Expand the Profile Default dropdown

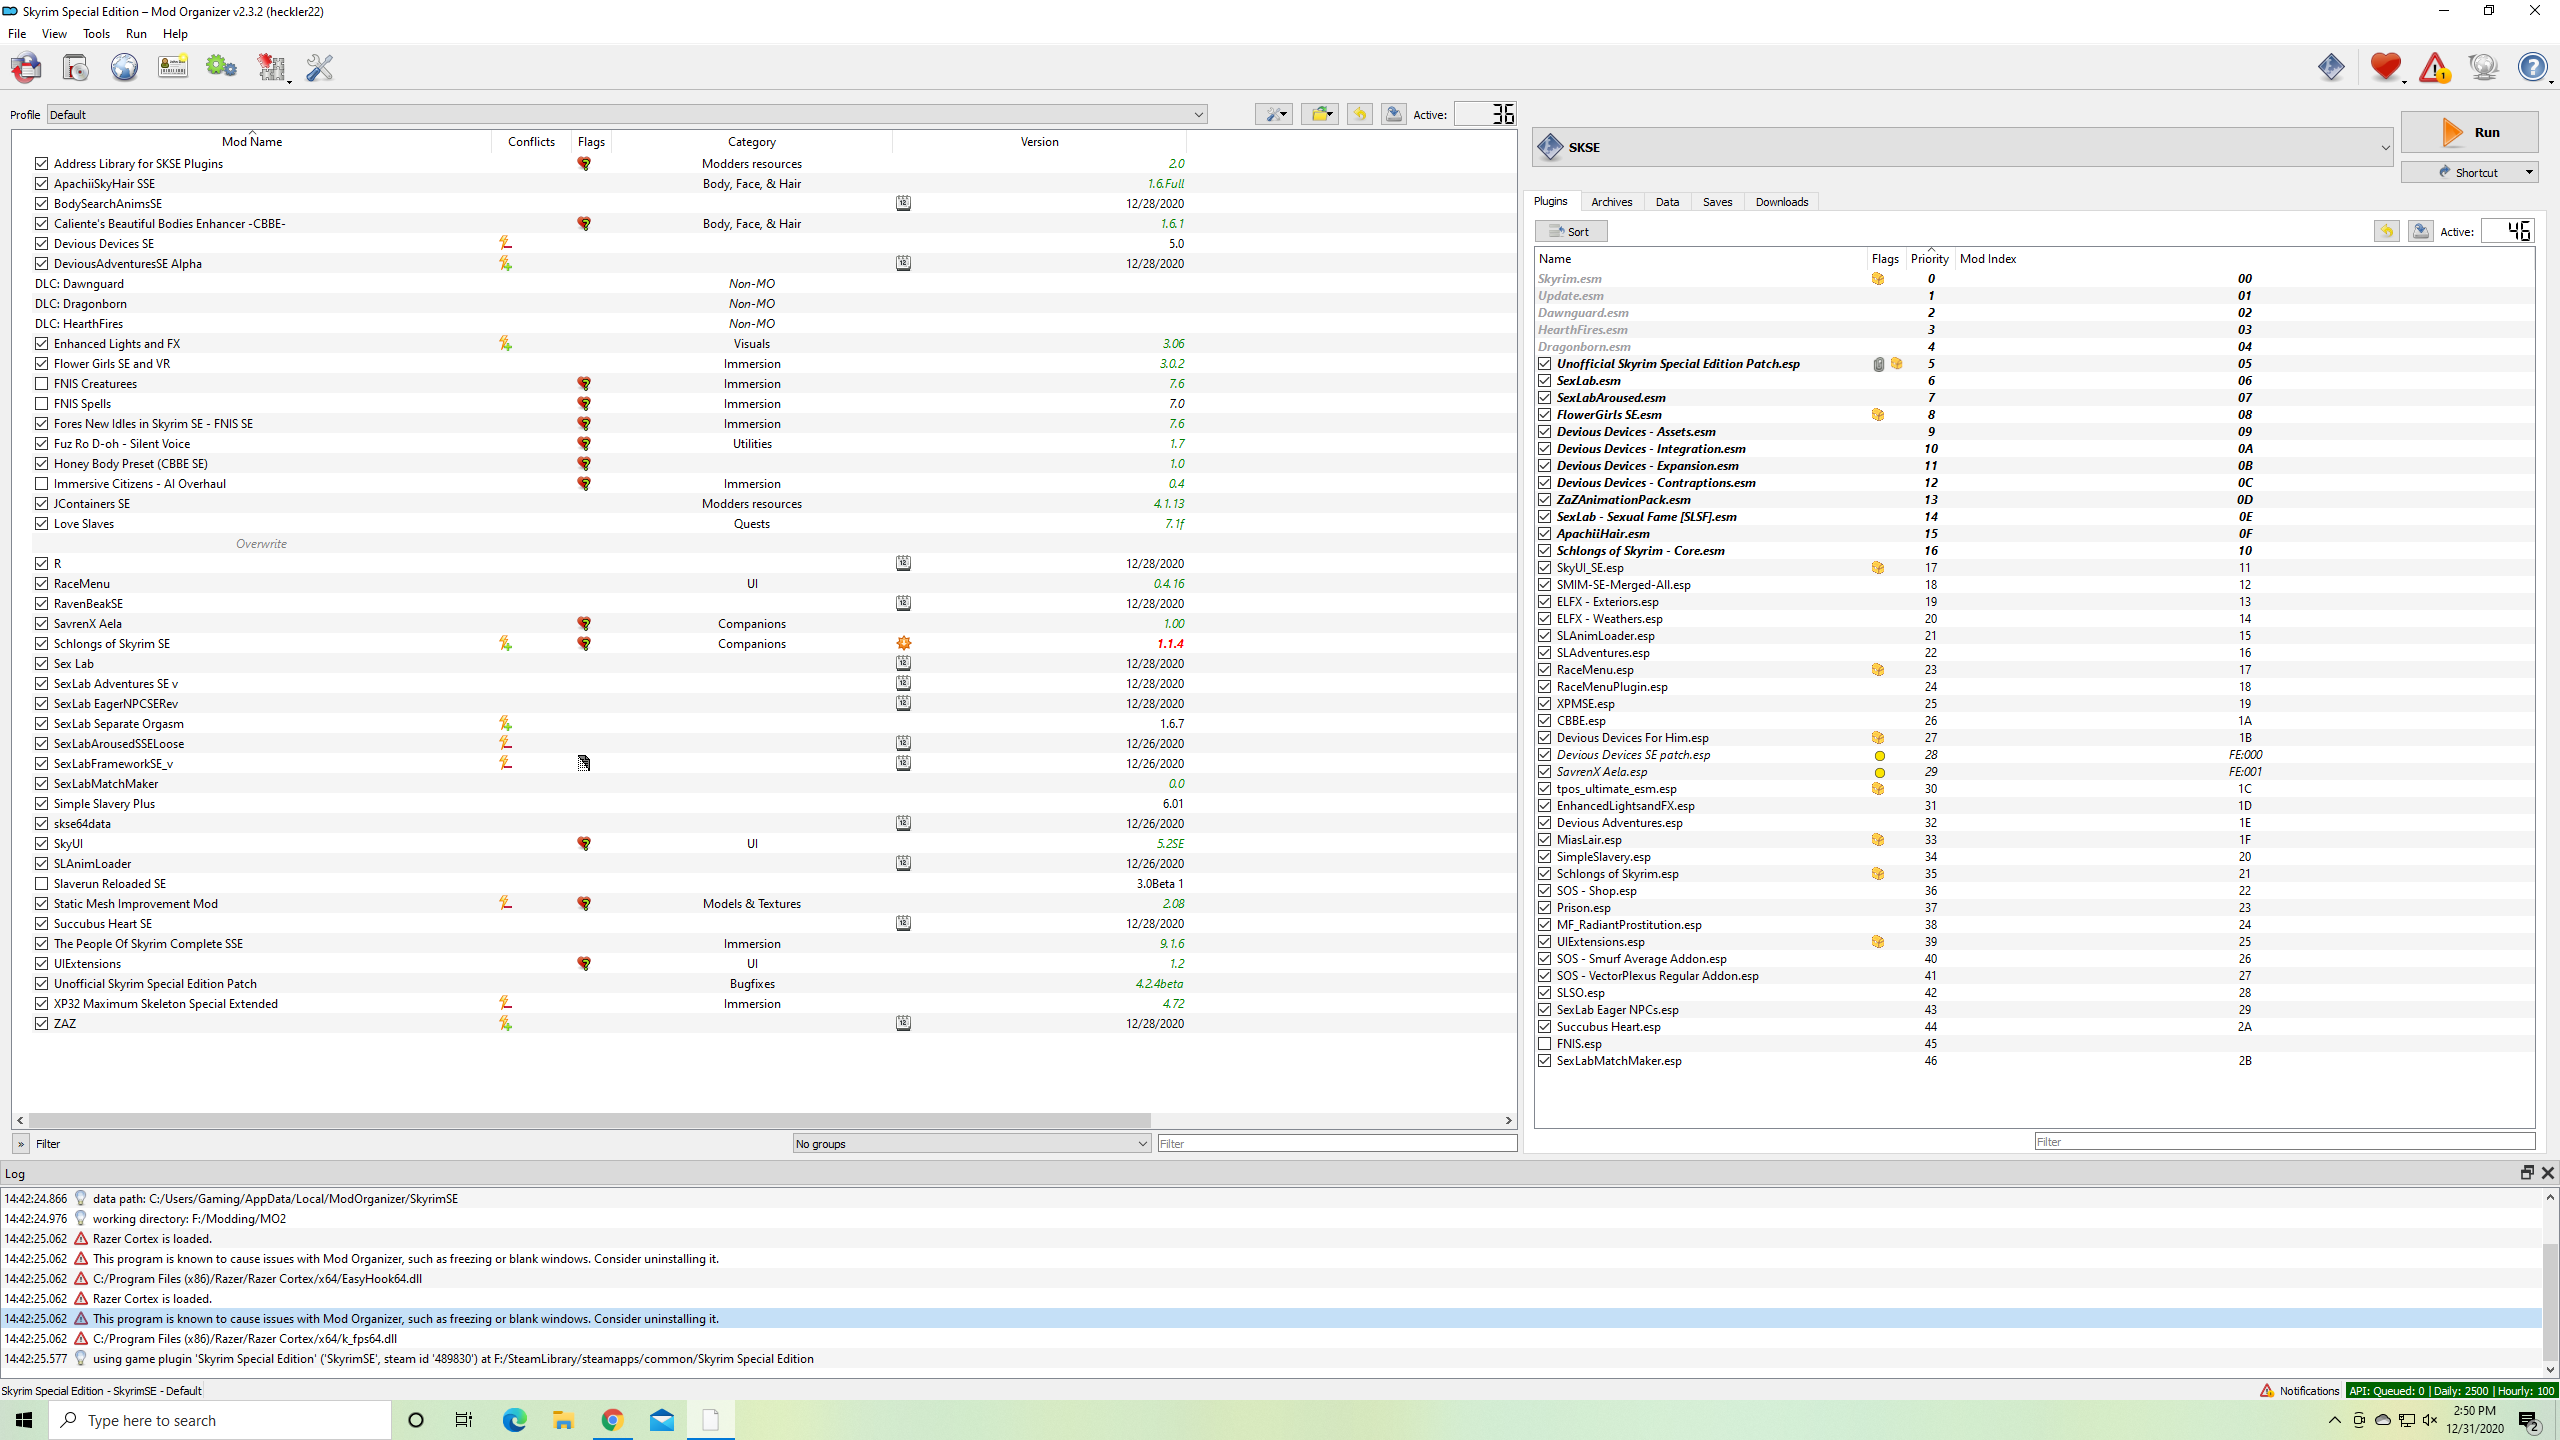coord(627,114)
